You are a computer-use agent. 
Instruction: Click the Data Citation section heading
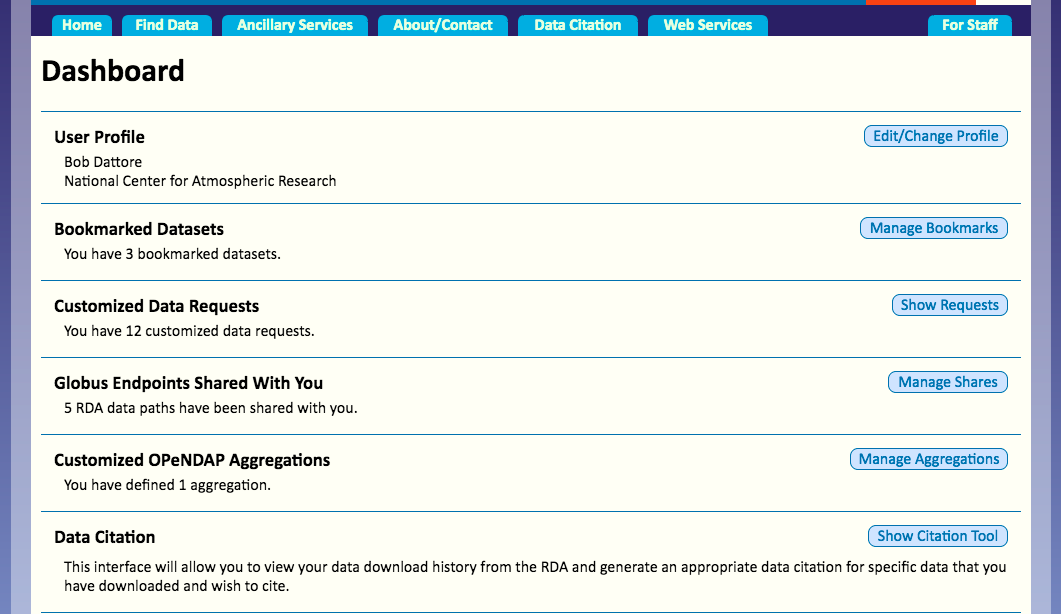coord(104,537)
